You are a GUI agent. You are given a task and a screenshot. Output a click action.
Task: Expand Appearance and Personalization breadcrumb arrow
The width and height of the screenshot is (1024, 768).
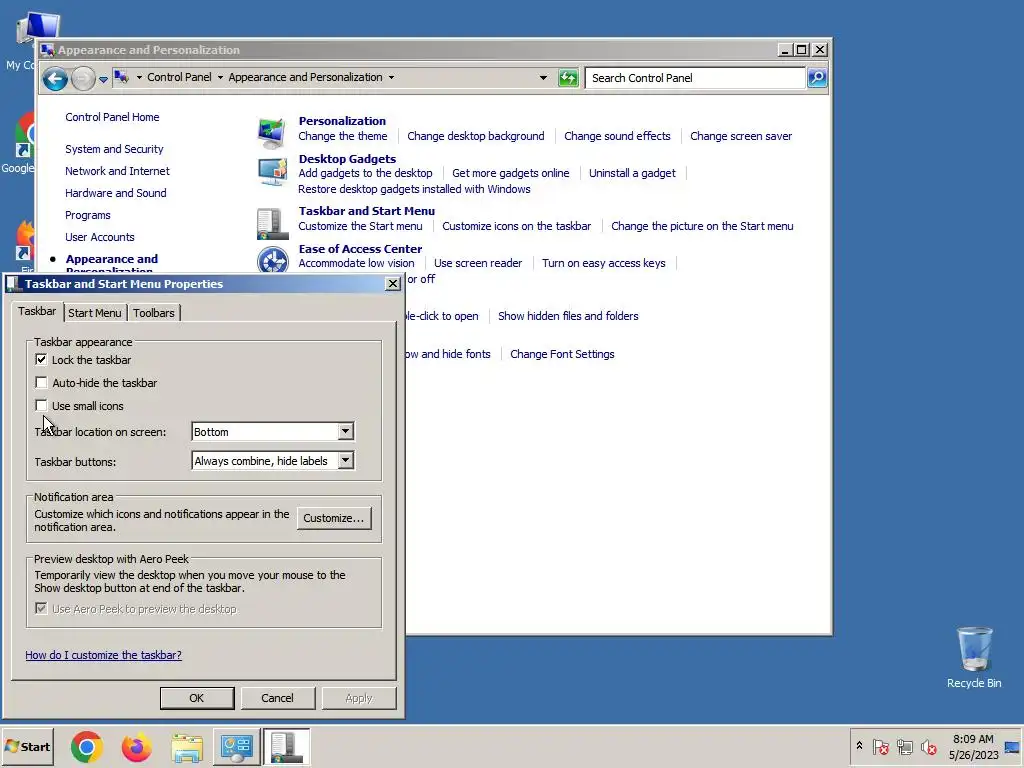coord(391,77)
